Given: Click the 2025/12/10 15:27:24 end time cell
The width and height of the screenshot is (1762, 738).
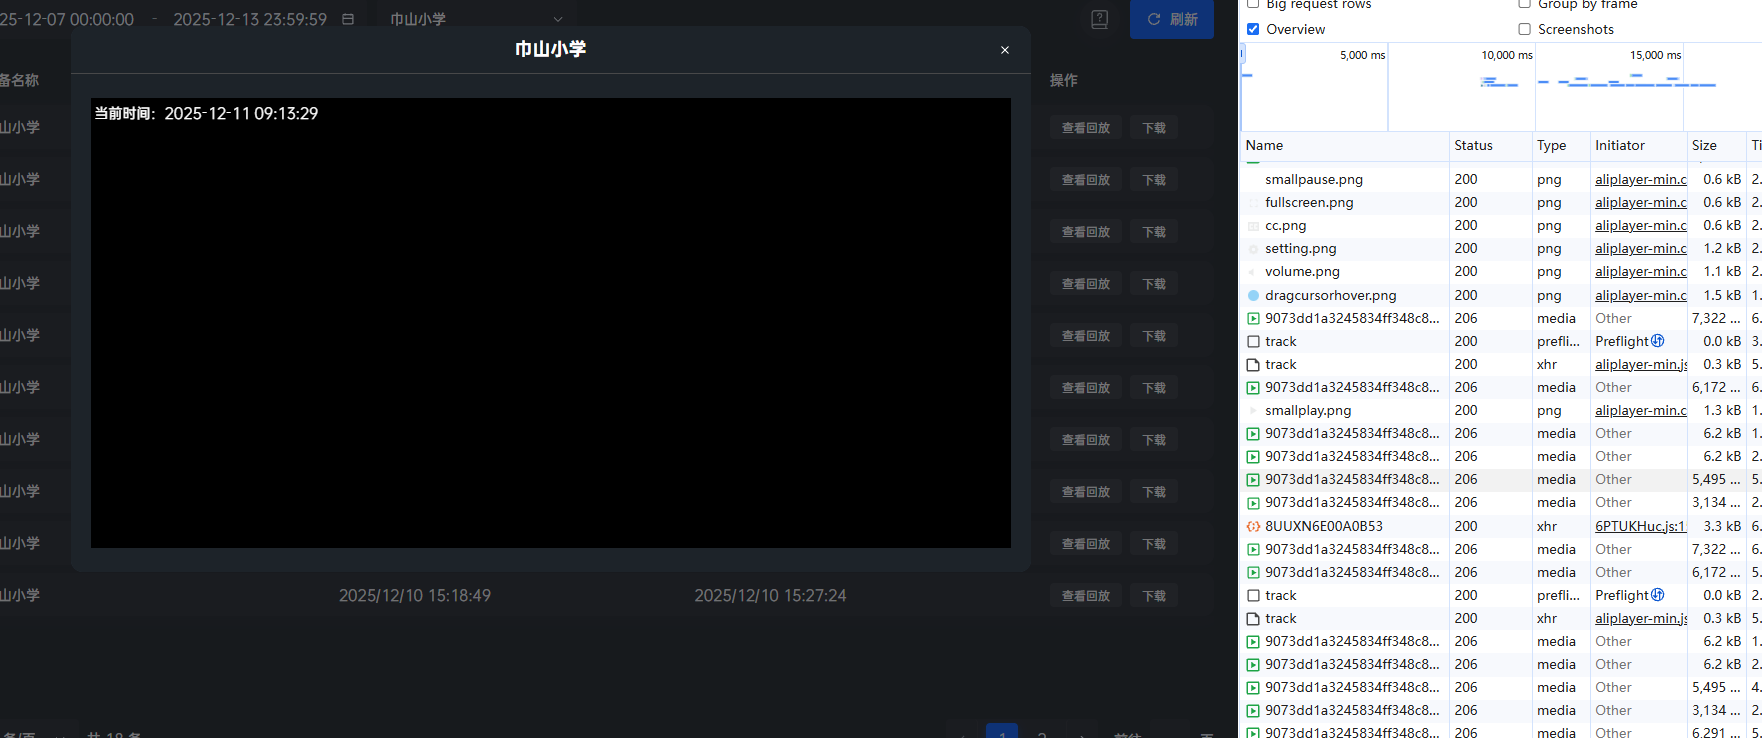Looking at the screenshot, I should (x=771, y=596).
